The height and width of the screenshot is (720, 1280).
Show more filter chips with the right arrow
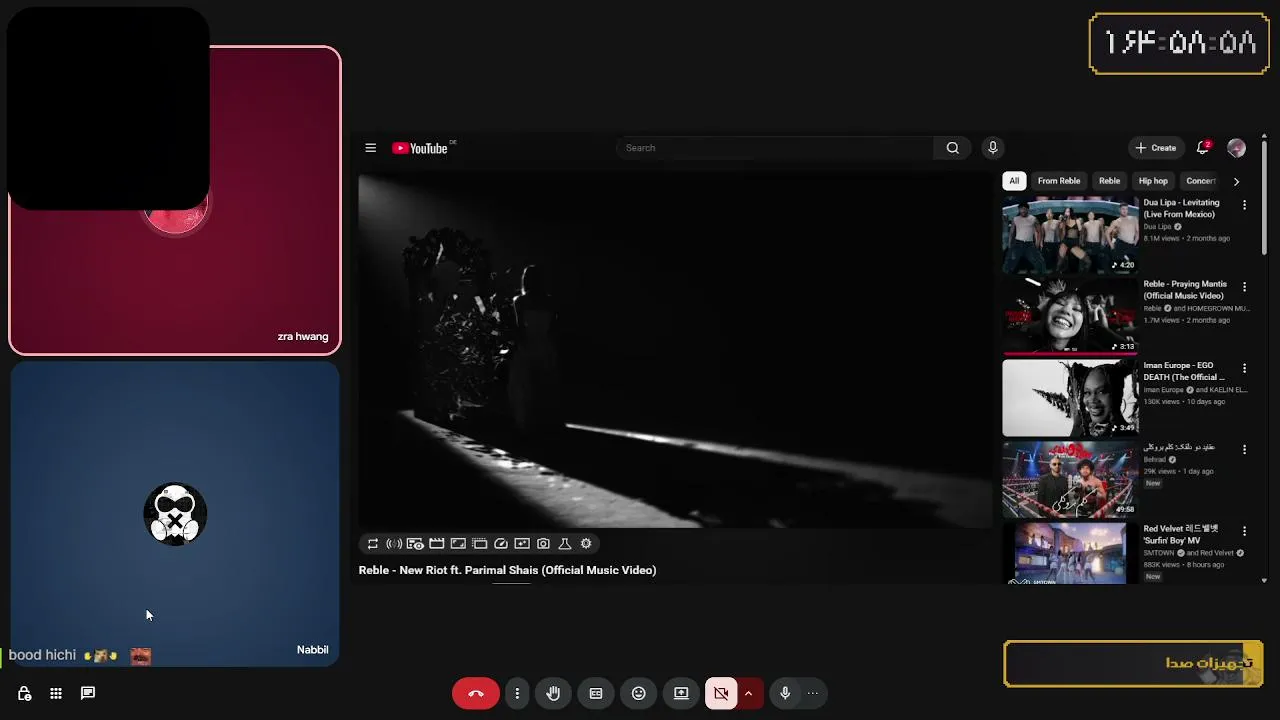(1236, 181)
